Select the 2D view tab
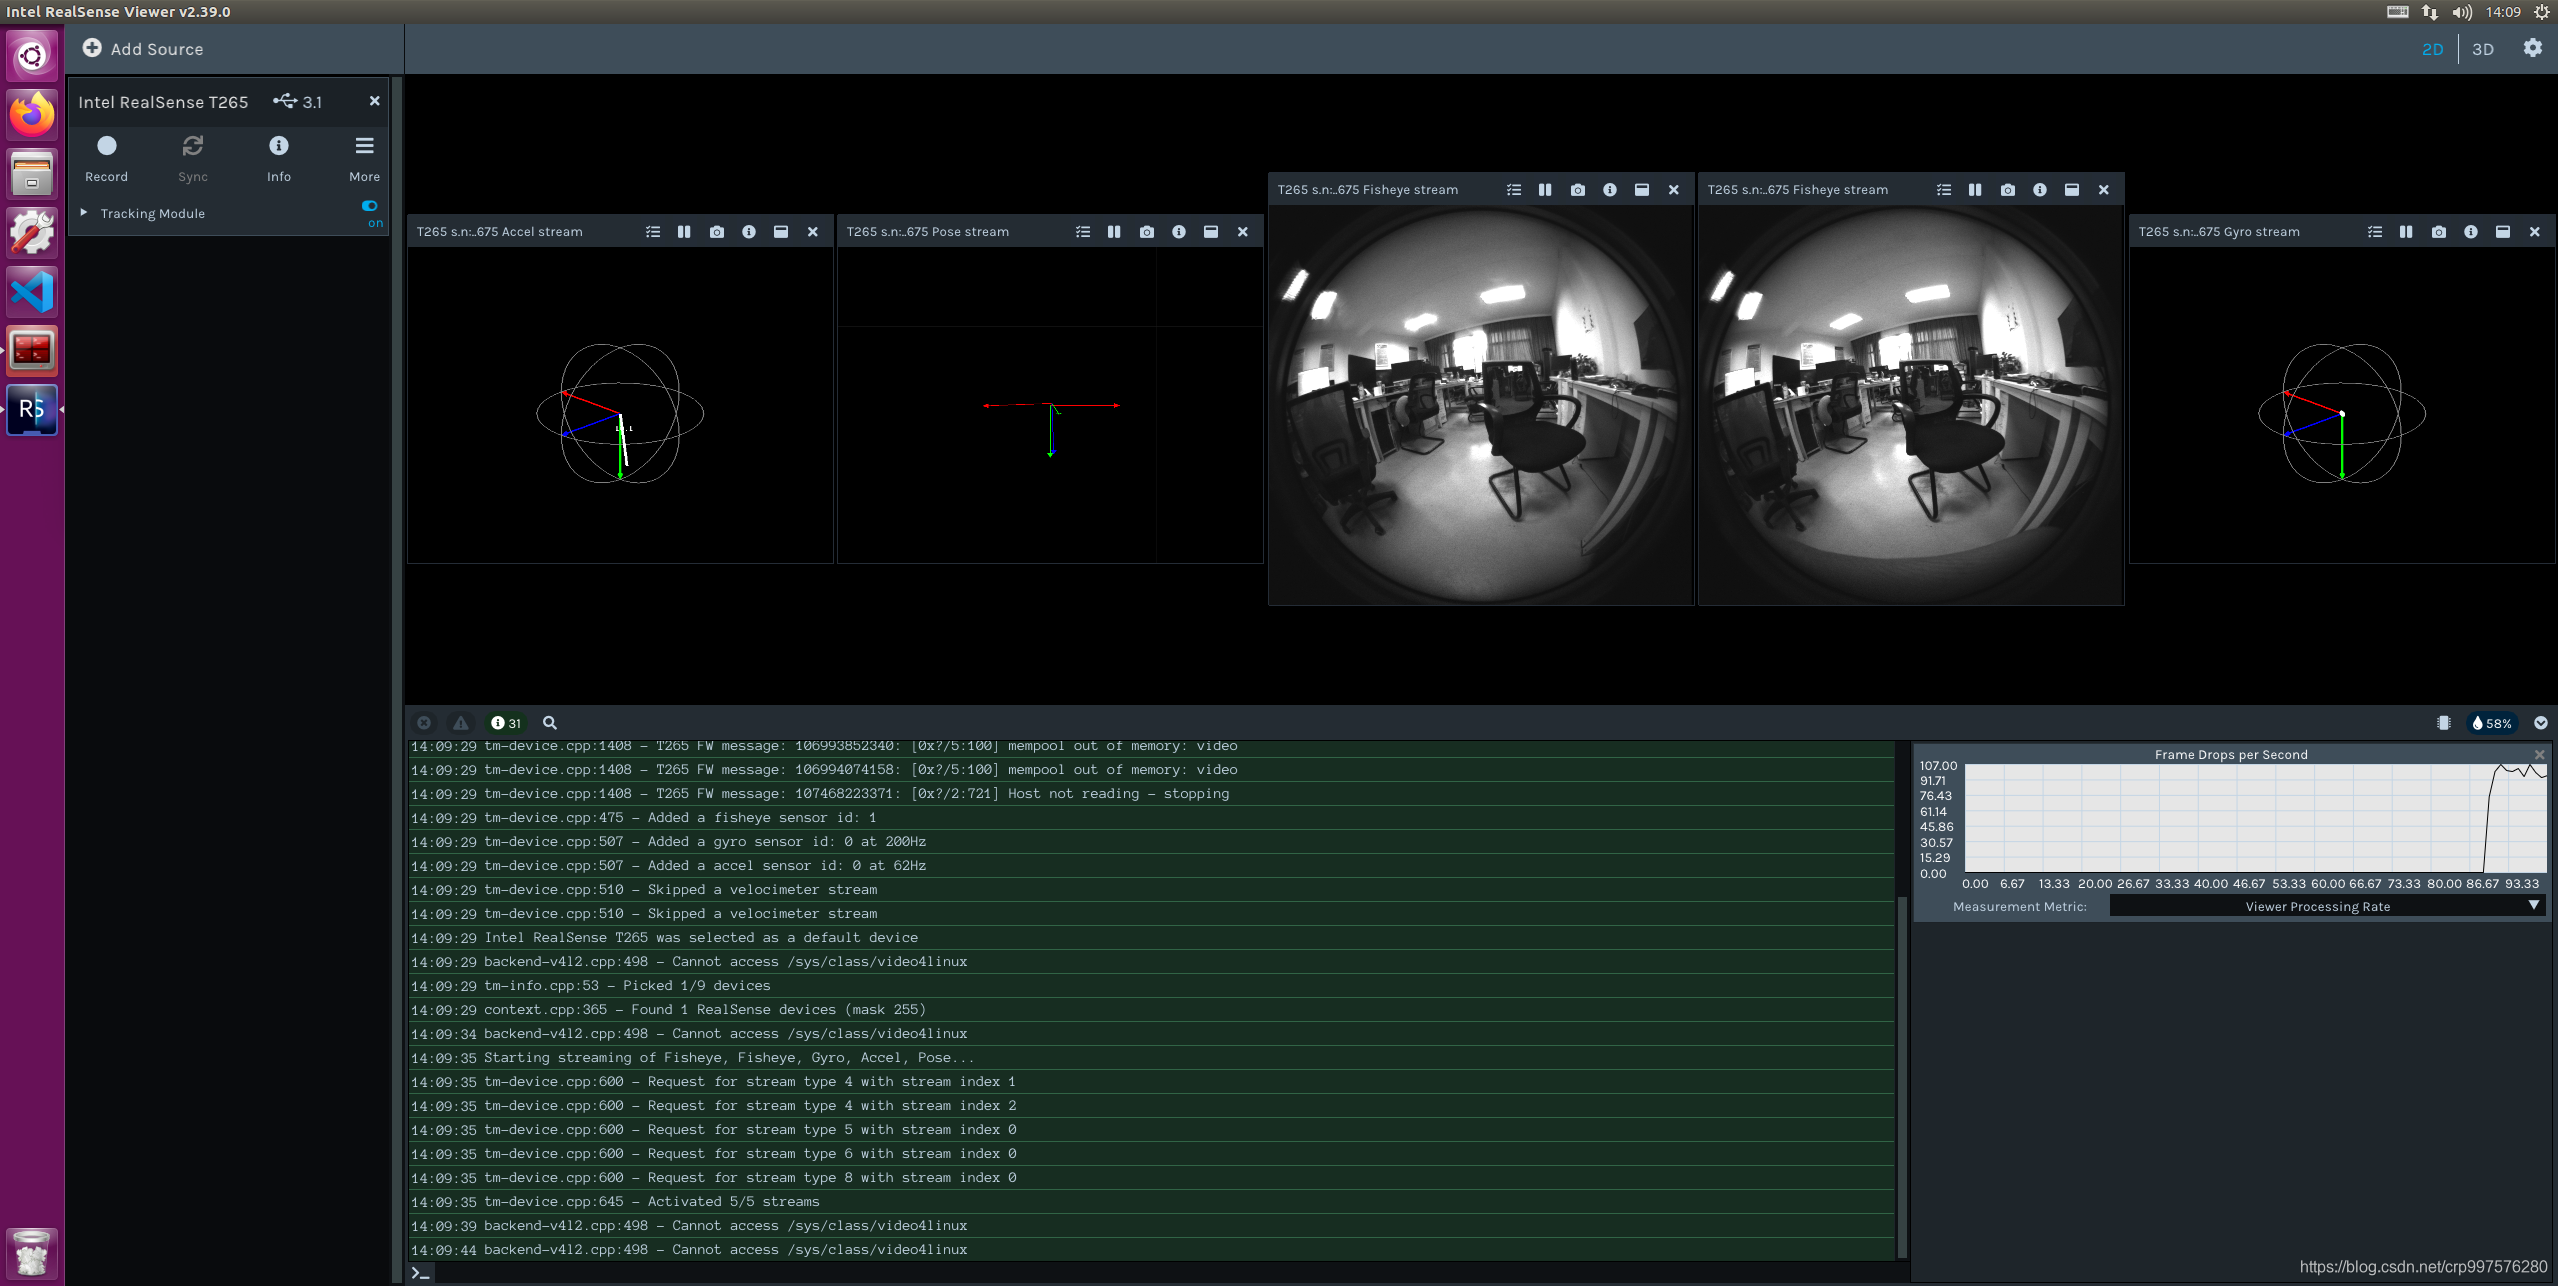2558x1286 pixels. click(2432, 49)
